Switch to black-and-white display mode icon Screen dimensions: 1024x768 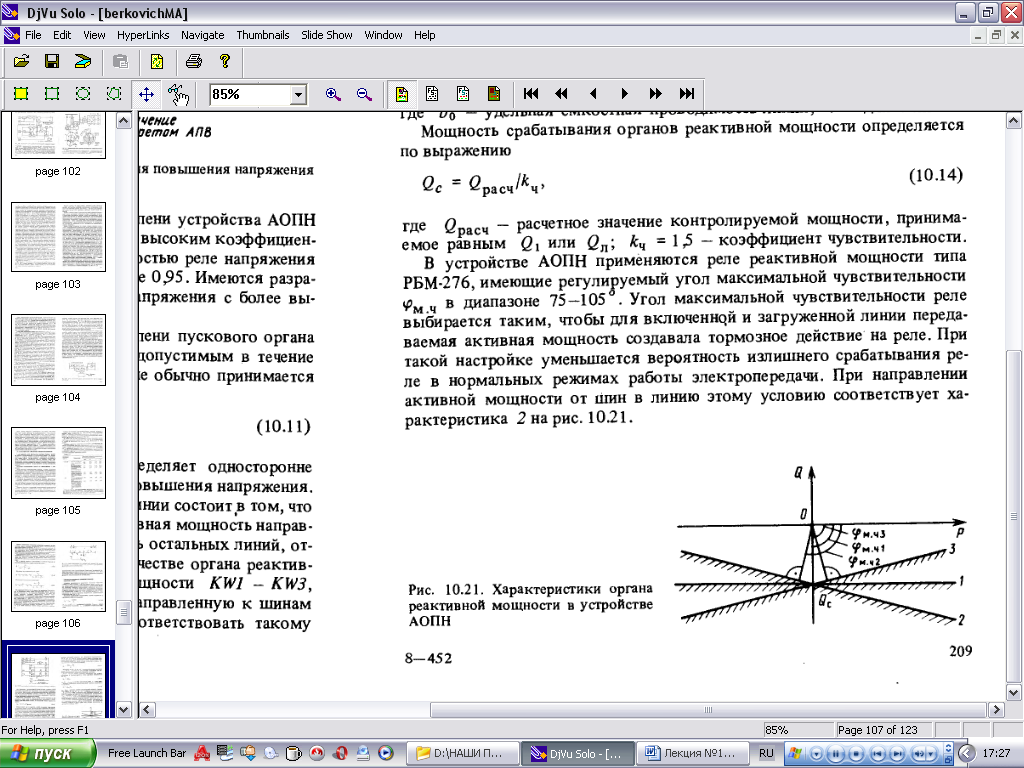432,94
